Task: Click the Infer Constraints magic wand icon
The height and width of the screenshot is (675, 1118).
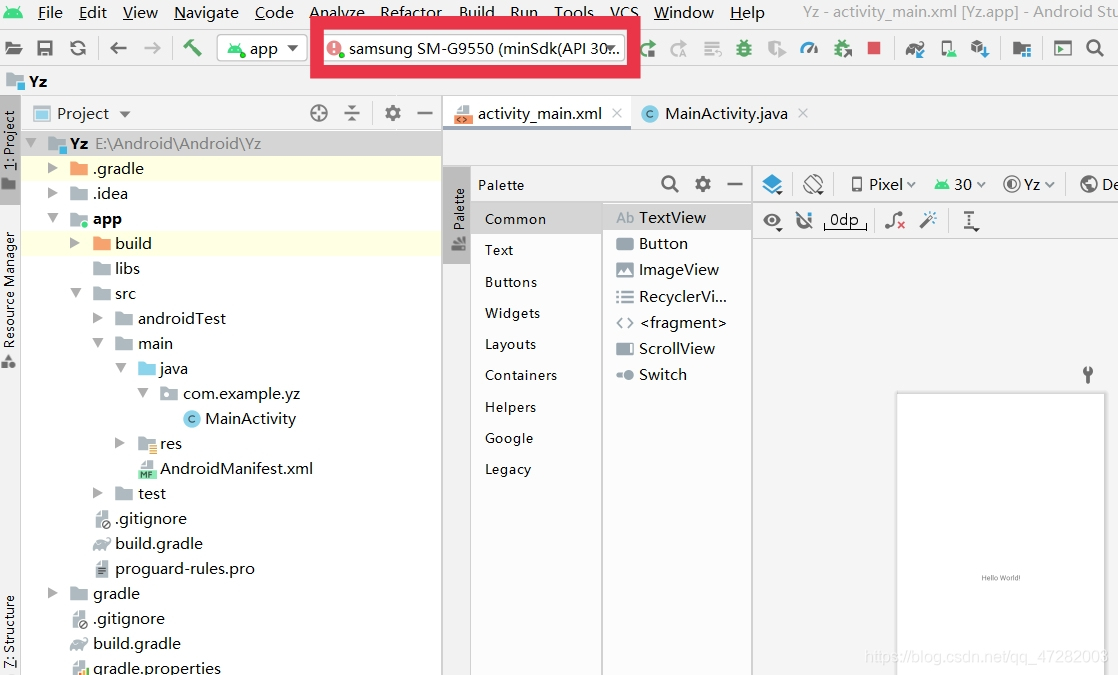Action: (929, 220)
